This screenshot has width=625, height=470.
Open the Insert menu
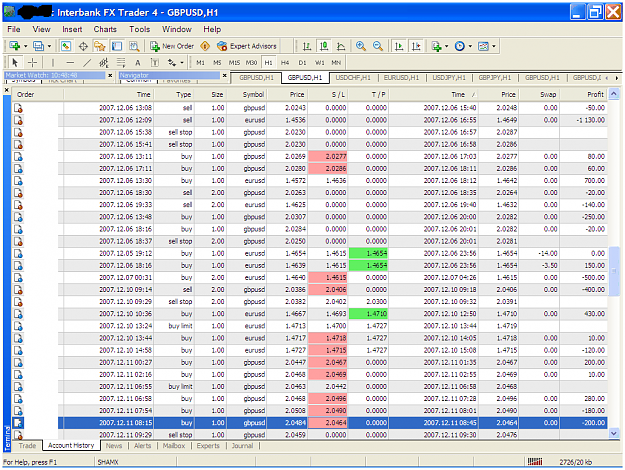click(x=72, y=29)
